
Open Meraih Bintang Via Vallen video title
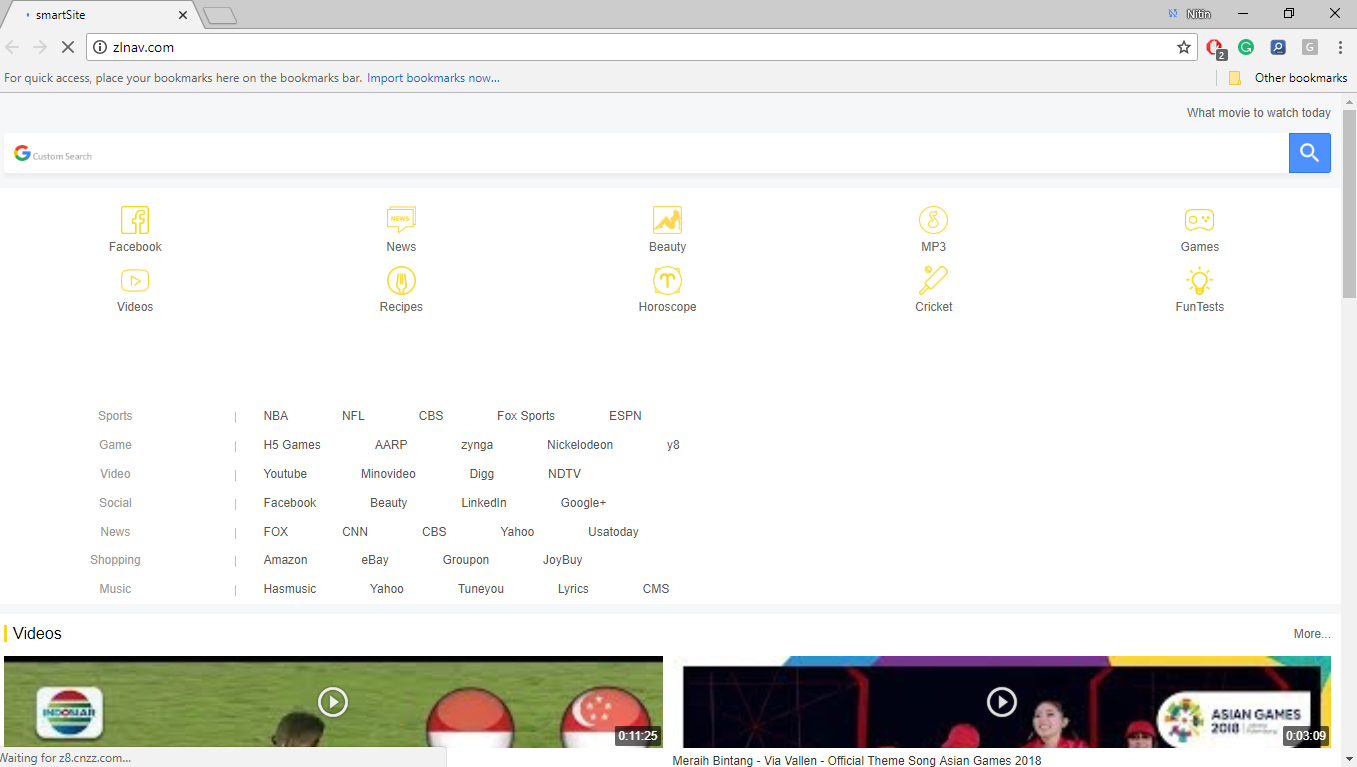point(857,761)
